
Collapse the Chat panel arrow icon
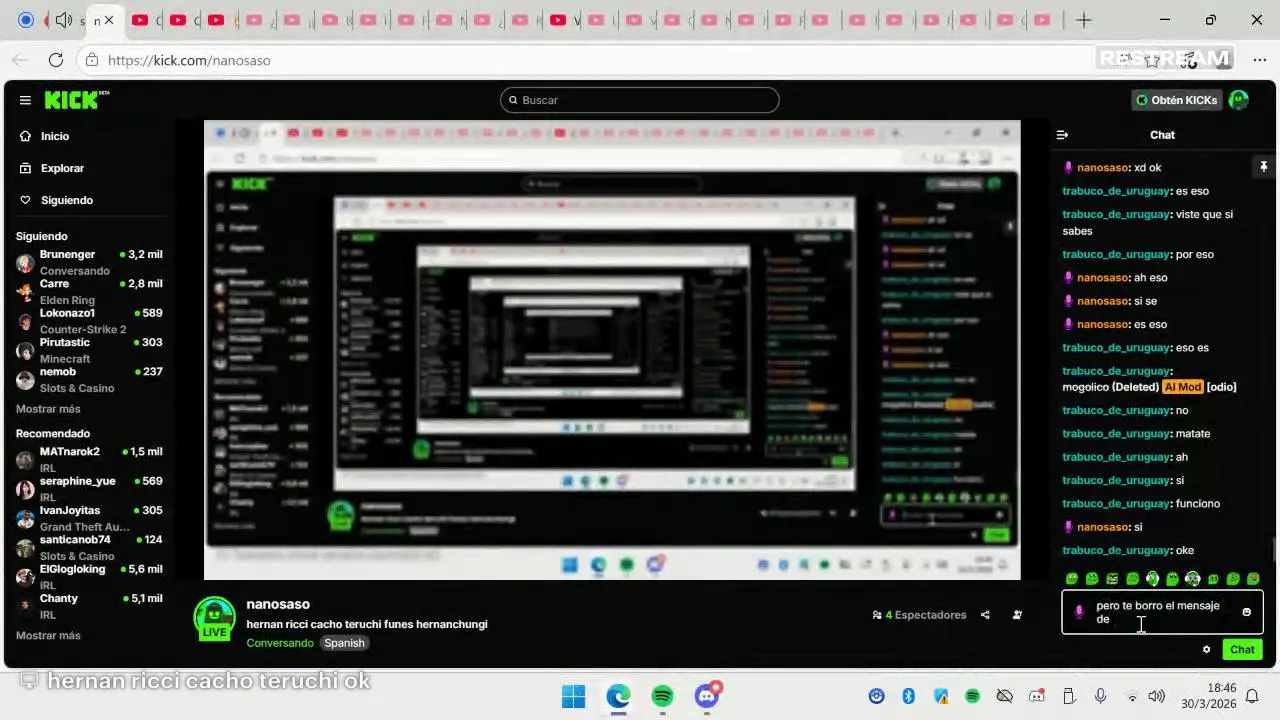[x=1062, y=135]
